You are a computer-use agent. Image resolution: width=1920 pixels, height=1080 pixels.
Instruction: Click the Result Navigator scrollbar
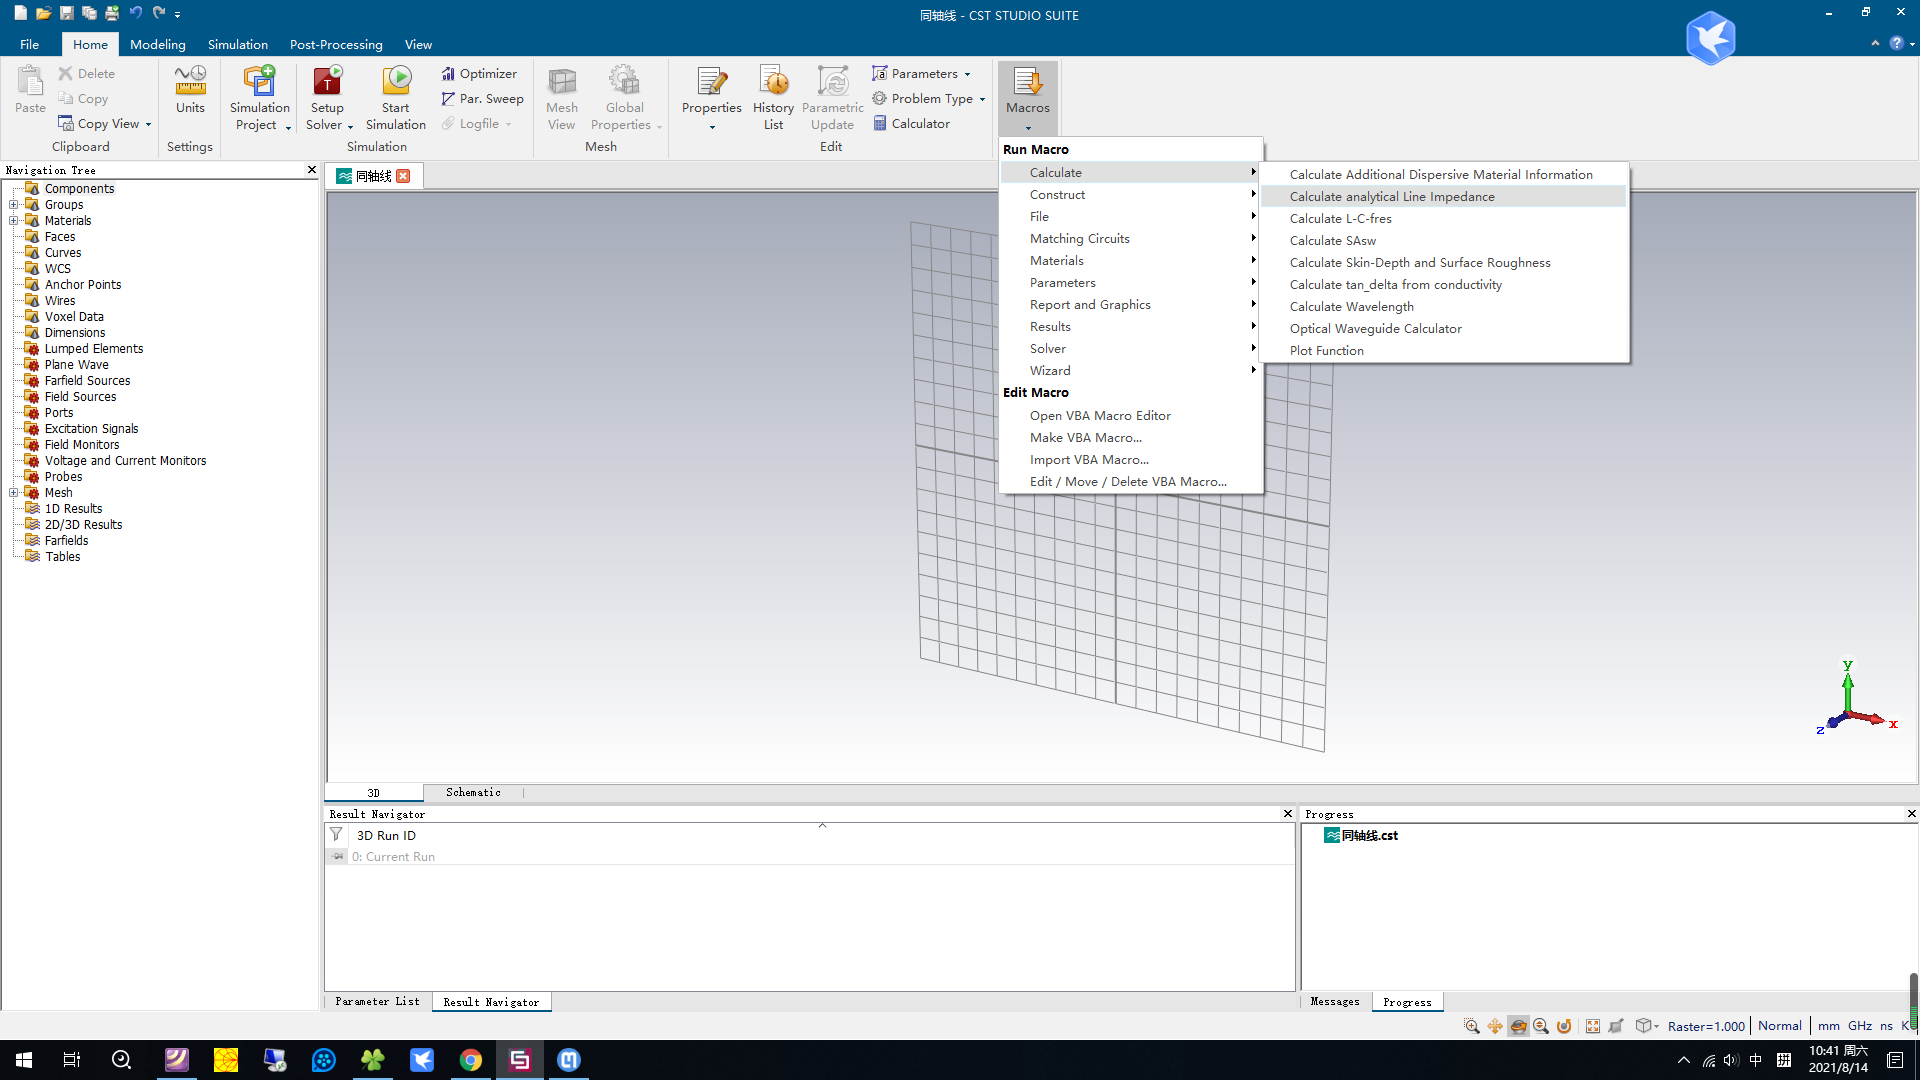point(823,825)
